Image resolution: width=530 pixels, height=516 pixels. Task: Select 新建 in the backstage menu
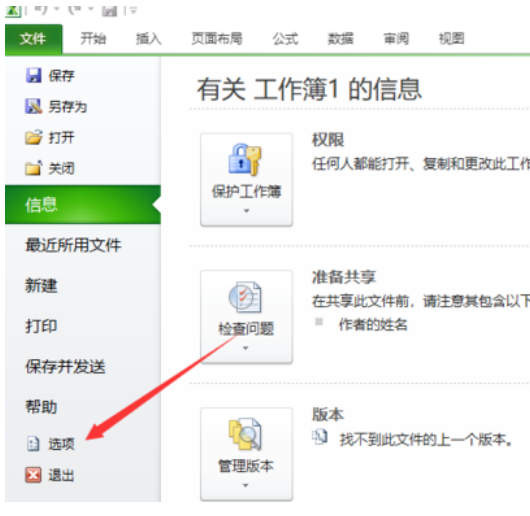click(x=41, y=286)
